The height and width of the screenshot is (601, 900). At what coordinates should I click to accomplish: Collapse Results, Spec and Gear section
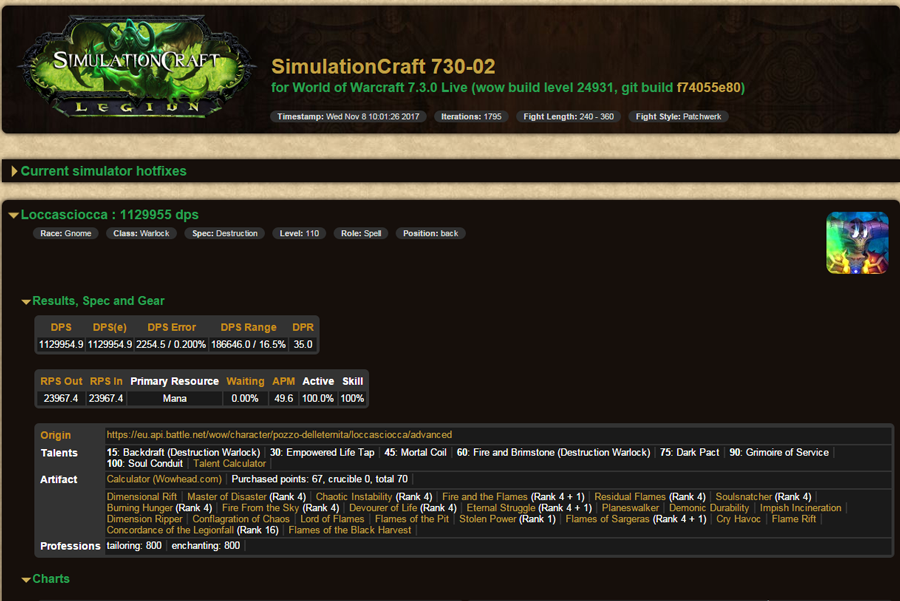point(97,301)
